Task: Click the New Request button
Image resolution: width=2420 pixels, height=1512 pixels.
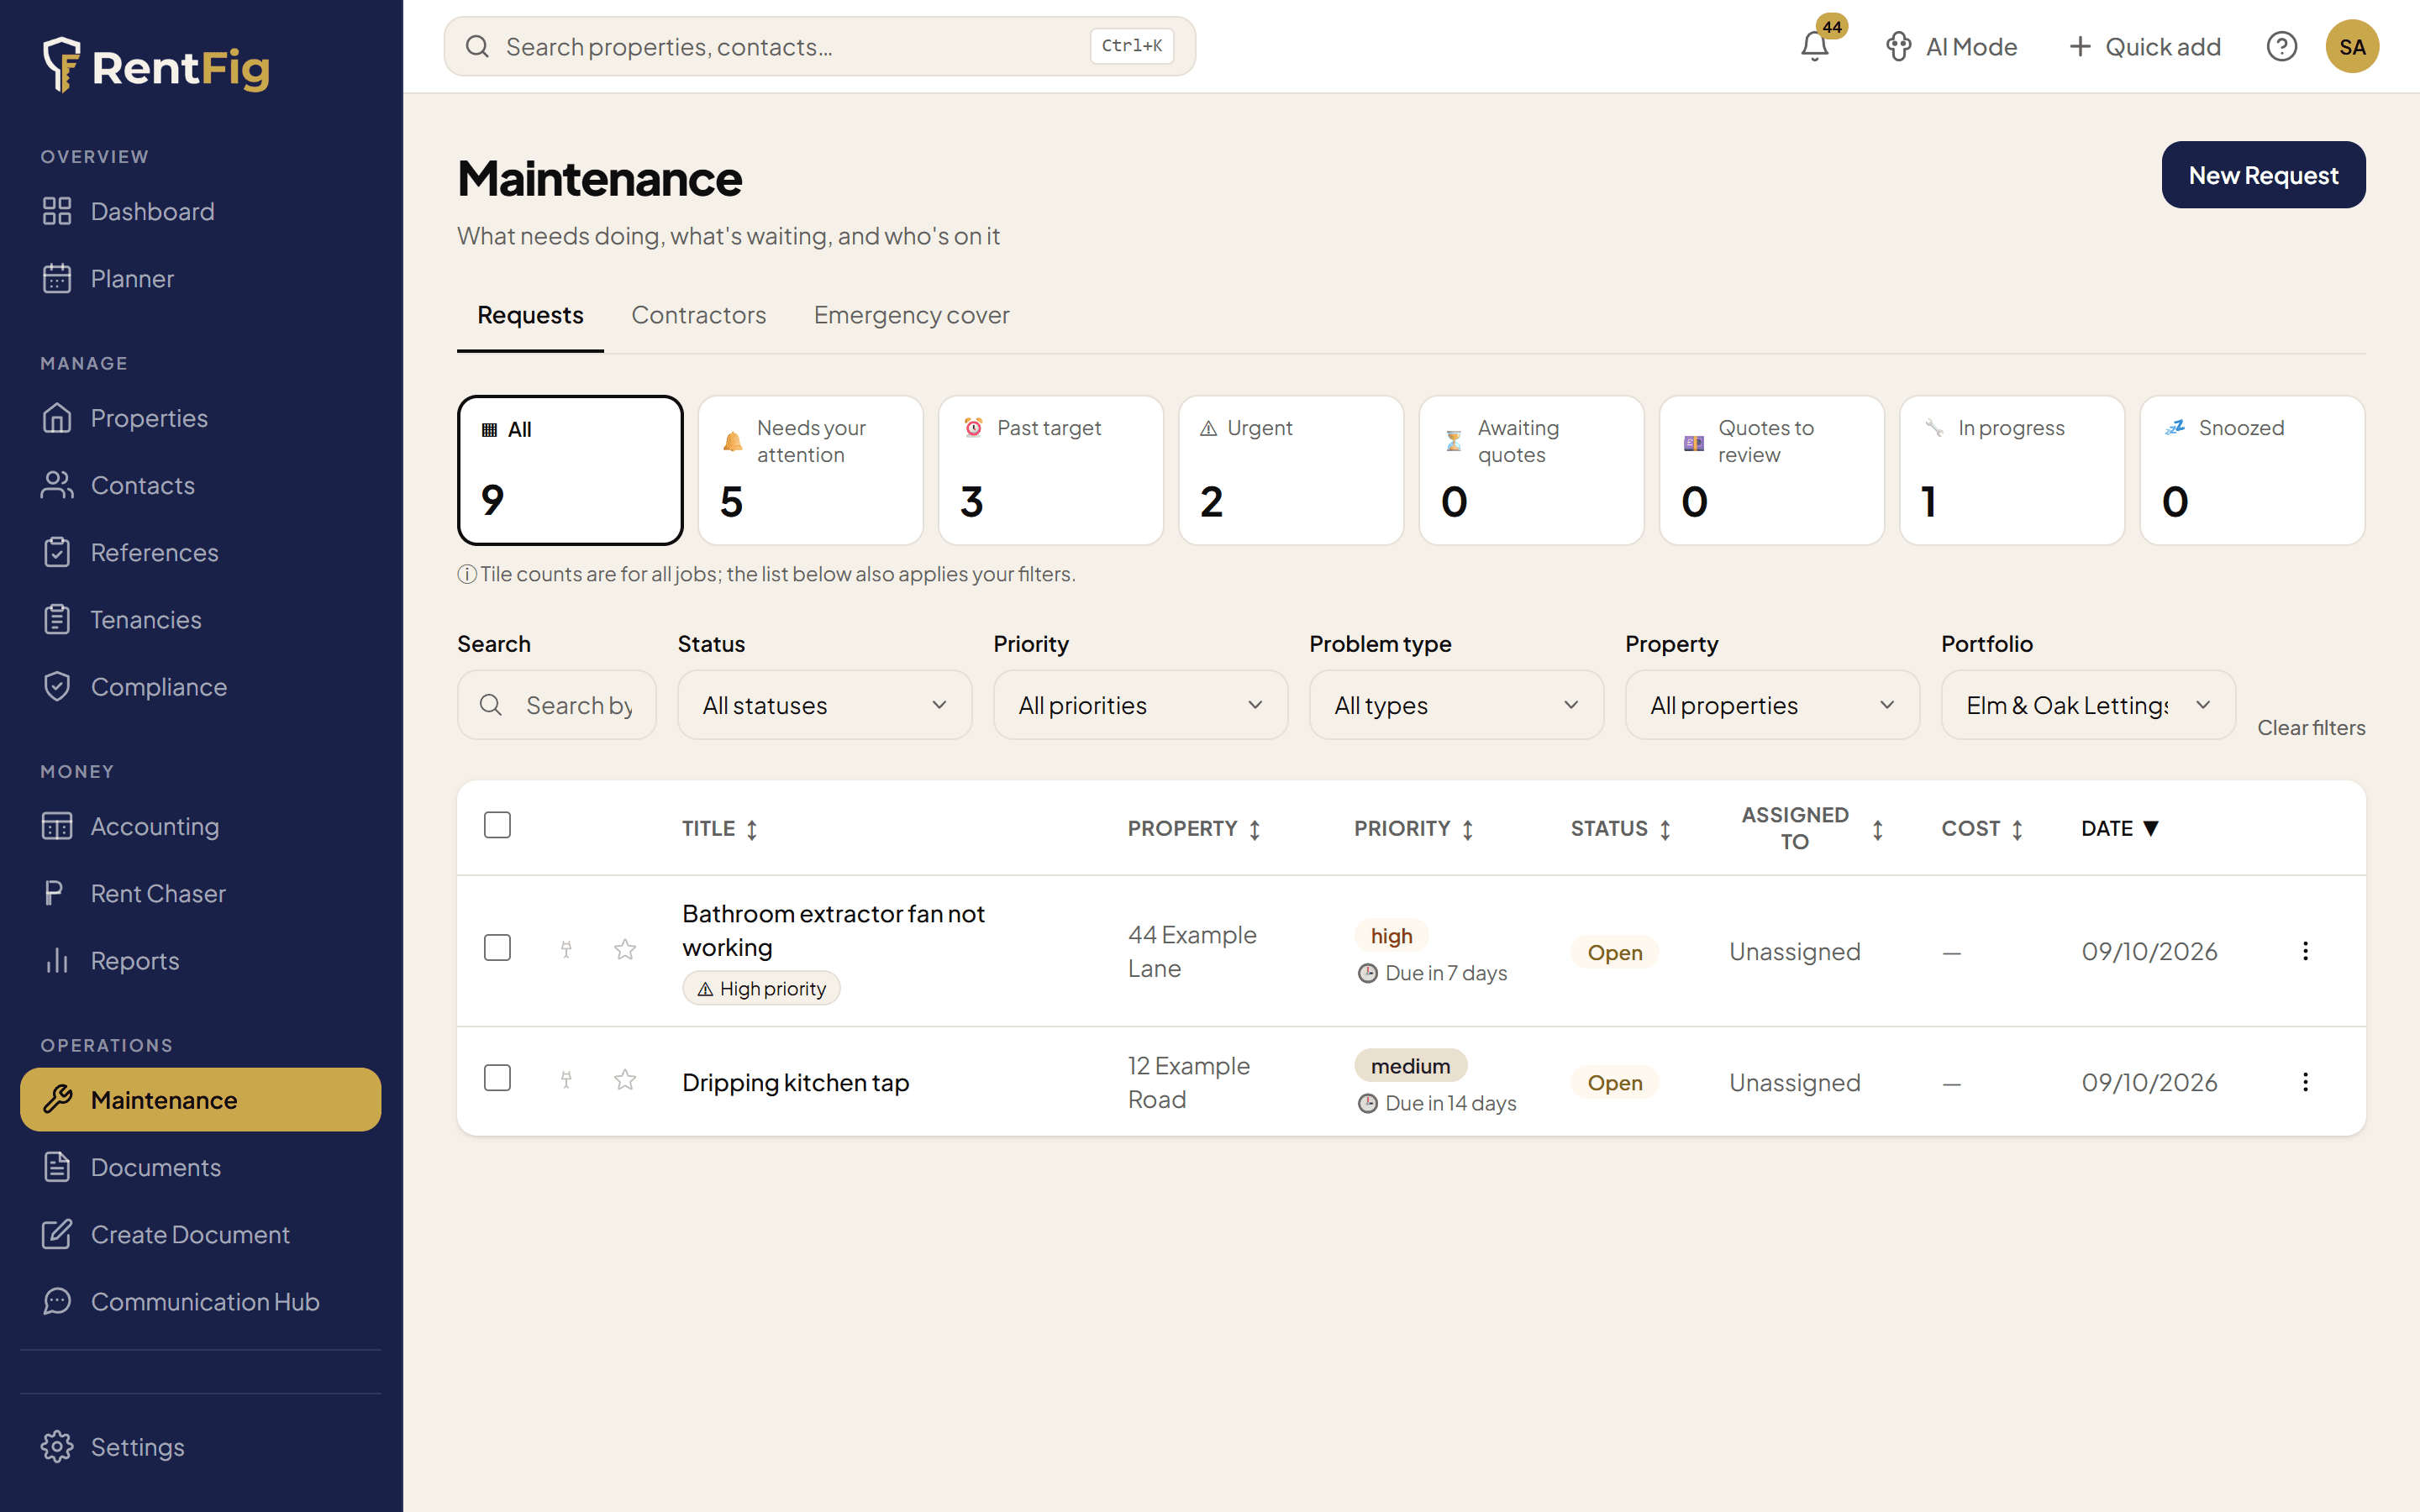Action: click(2263, 175)
